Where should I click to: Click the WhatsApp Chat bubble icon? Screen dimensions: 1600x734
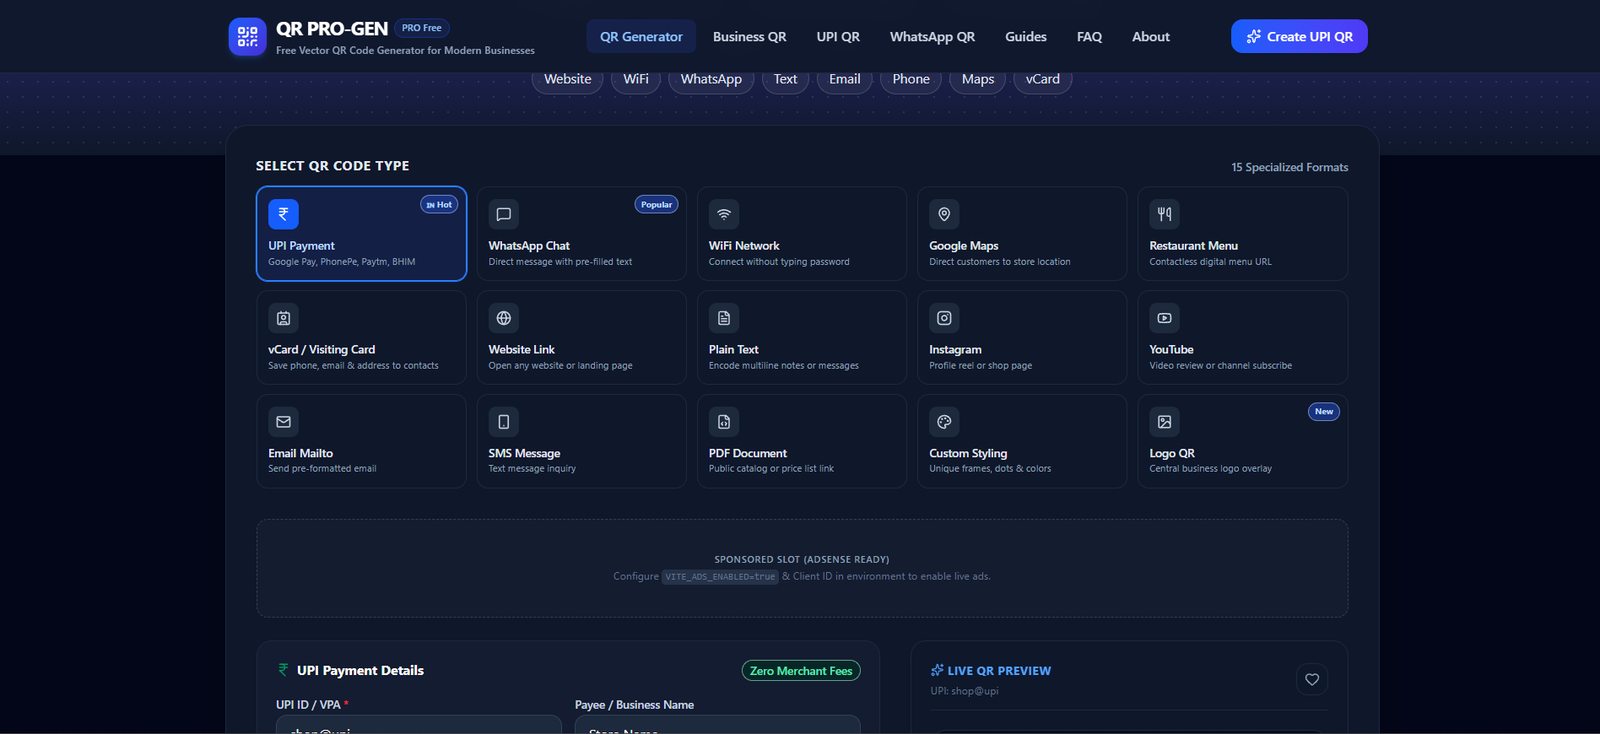(x=504, y=214)
